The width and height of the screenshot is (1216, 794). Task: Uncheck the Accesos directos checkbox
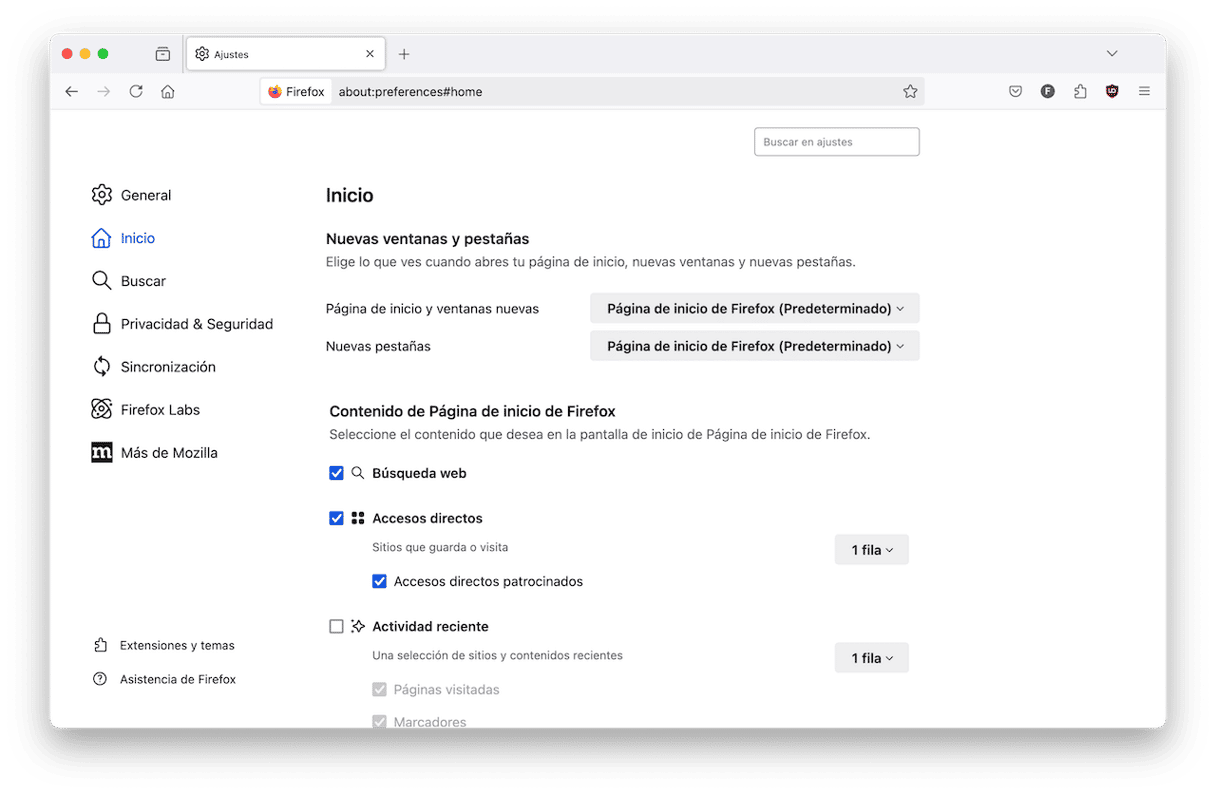click(x=336, y=518)
